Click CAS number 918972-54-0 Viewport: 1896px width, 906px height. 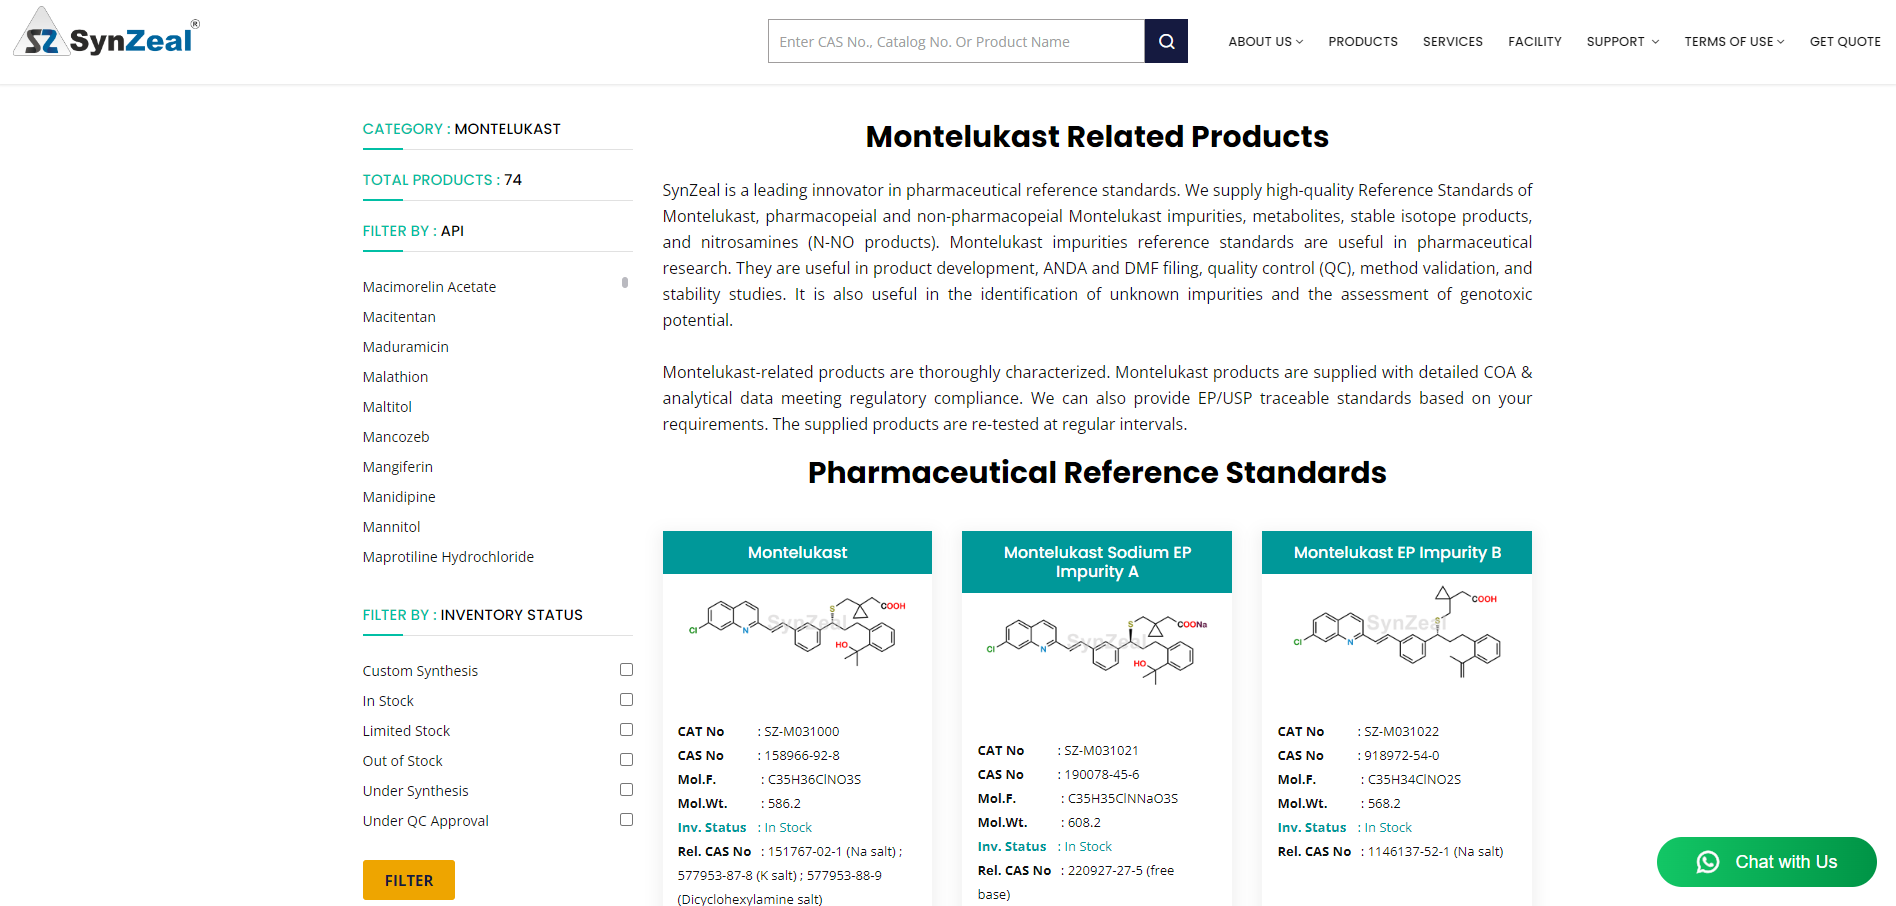[1402, 756]
